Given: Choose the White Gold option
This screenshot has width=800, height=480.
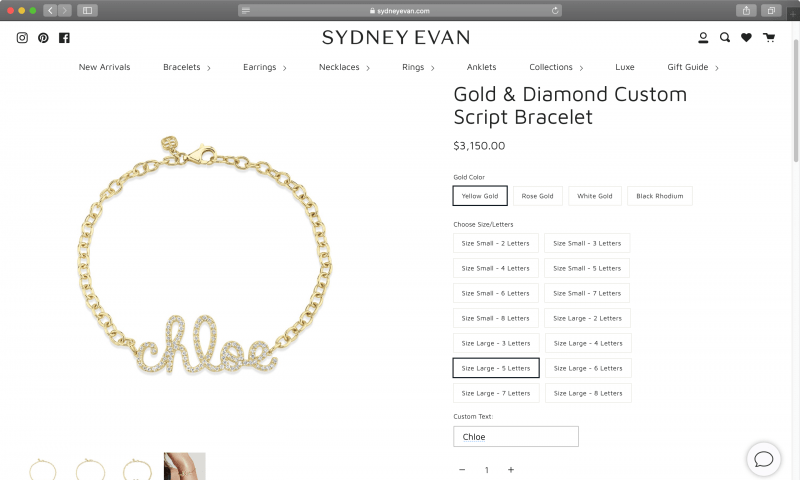Looking at the screenshot, I should tap(595, 196).
